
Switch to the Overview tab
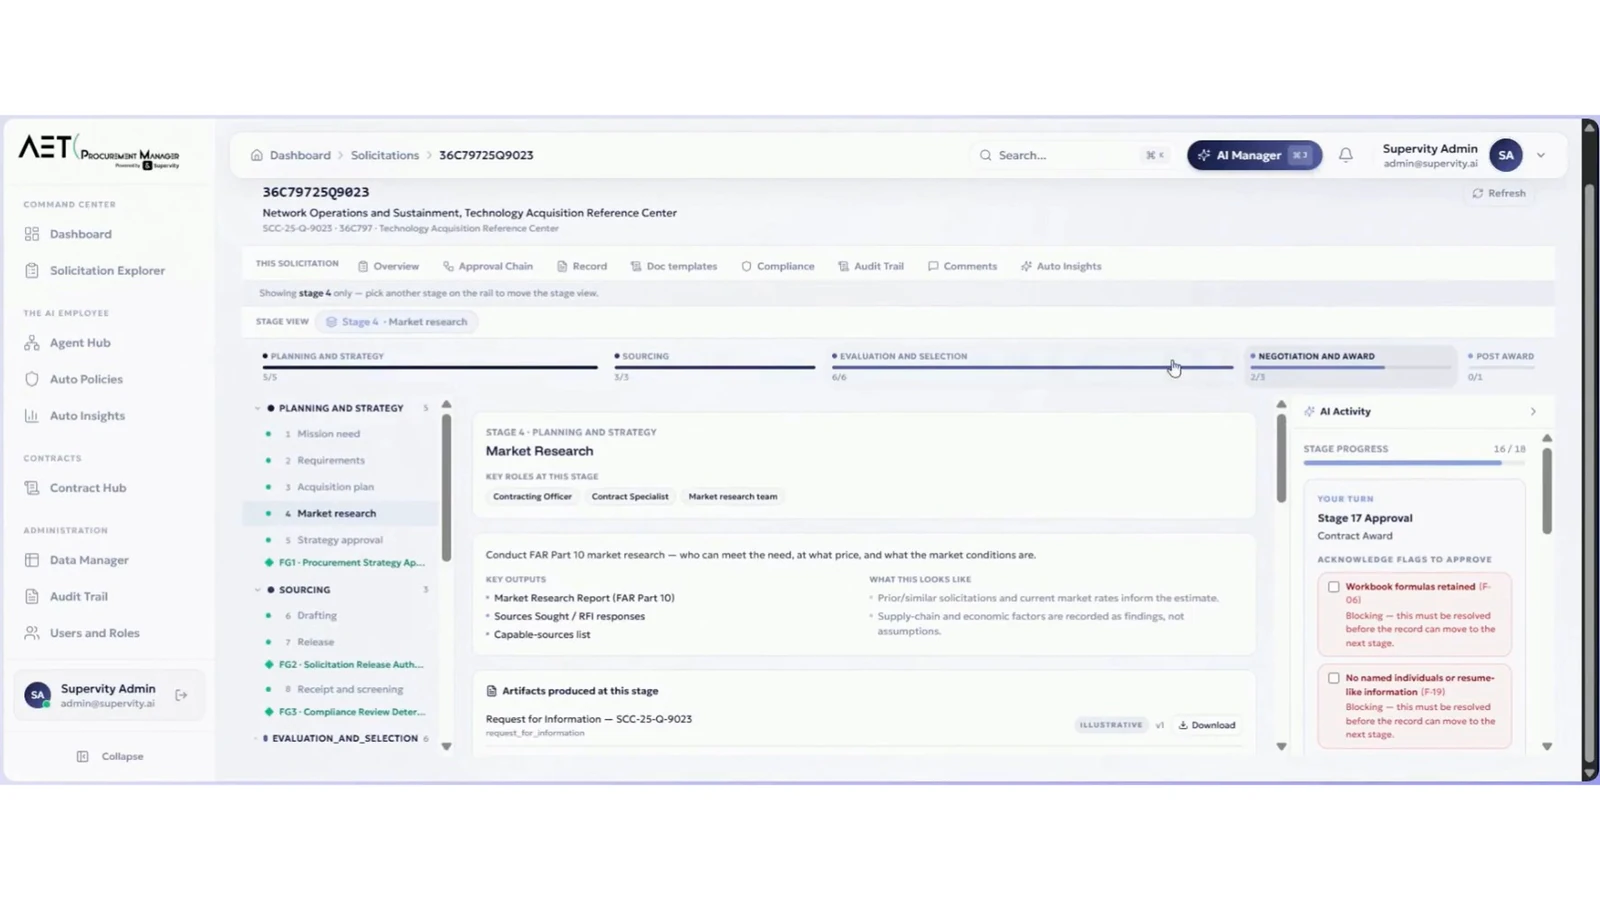click(388, 266)
